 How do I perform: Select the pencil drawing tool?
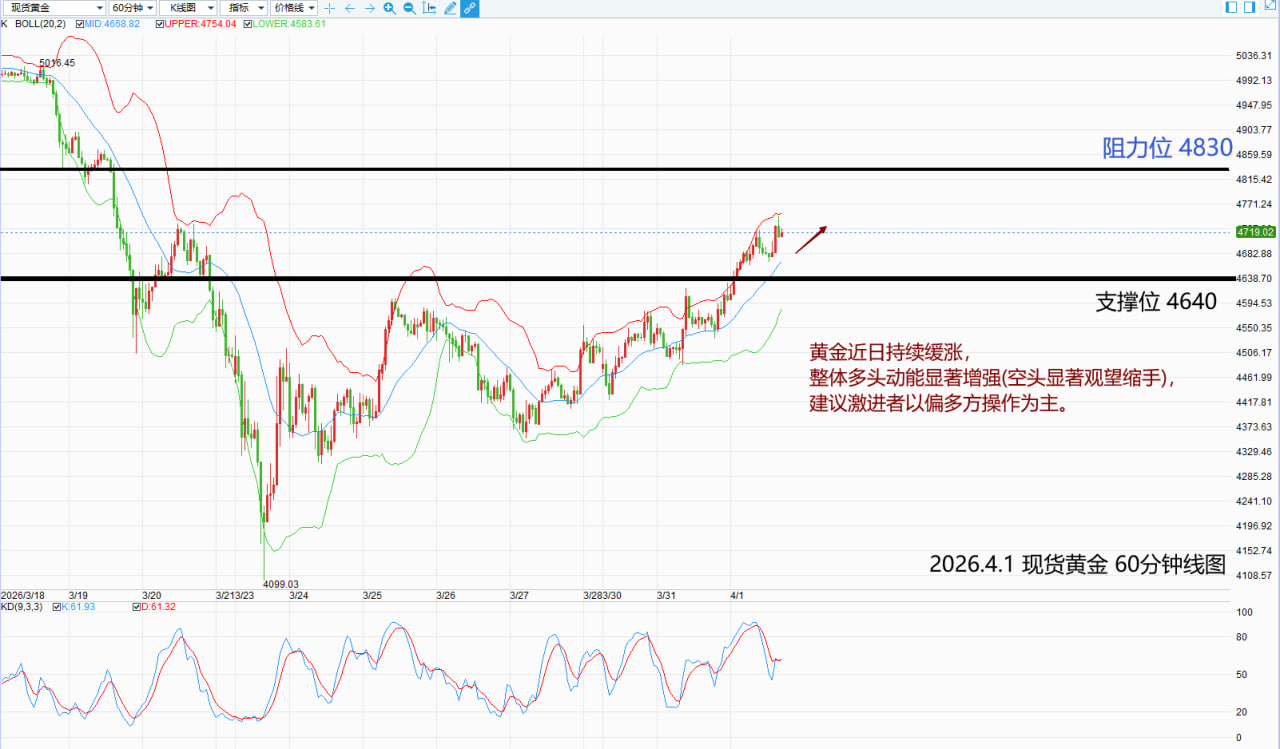click(x=450, y=8)
